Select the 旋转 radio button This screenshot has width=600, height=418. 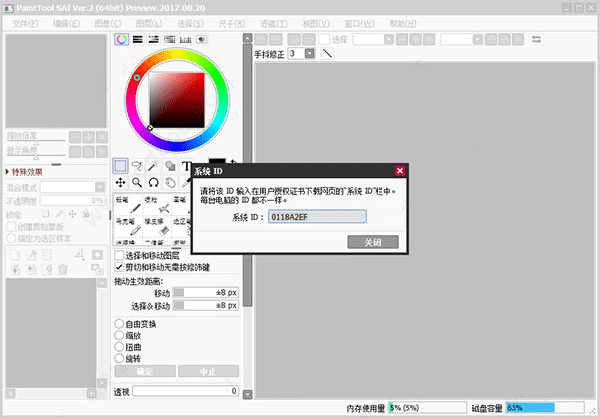coord(119,358)
